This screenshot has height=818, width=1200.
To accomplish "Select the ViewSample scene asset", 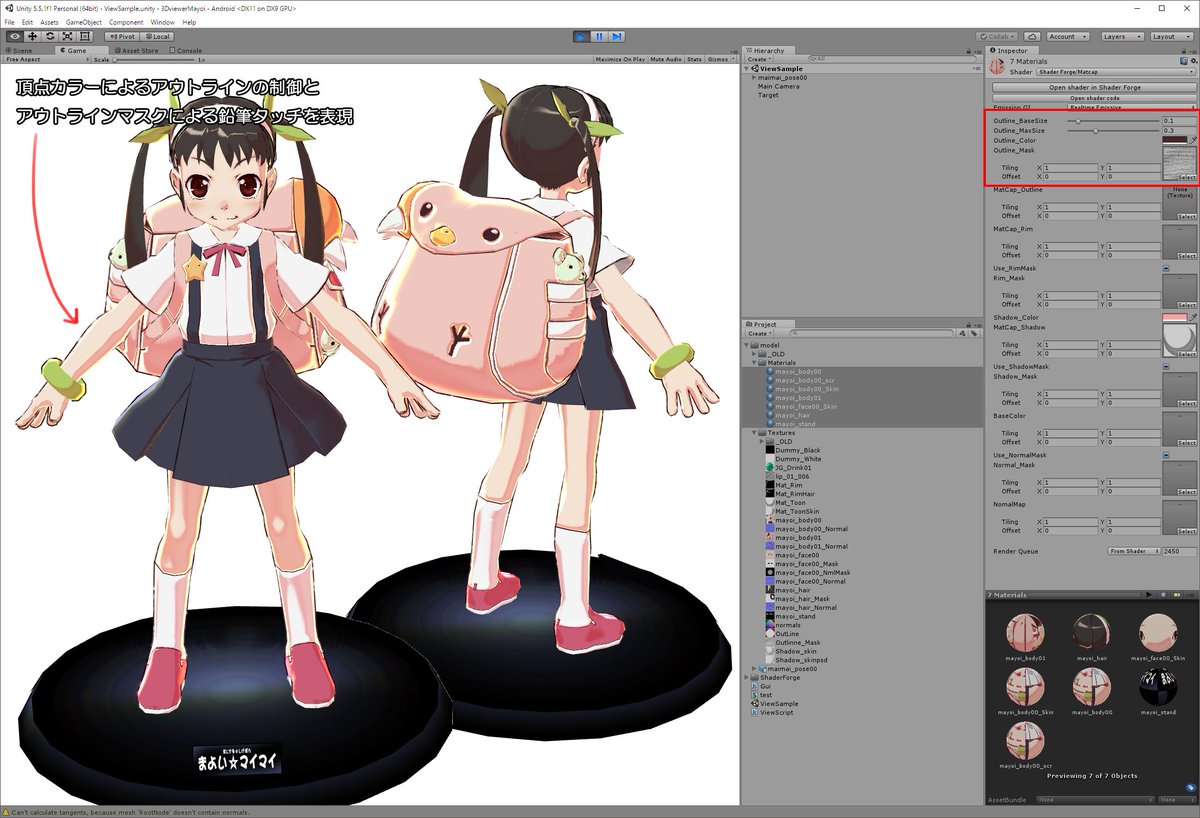I will tap(773, 704).
